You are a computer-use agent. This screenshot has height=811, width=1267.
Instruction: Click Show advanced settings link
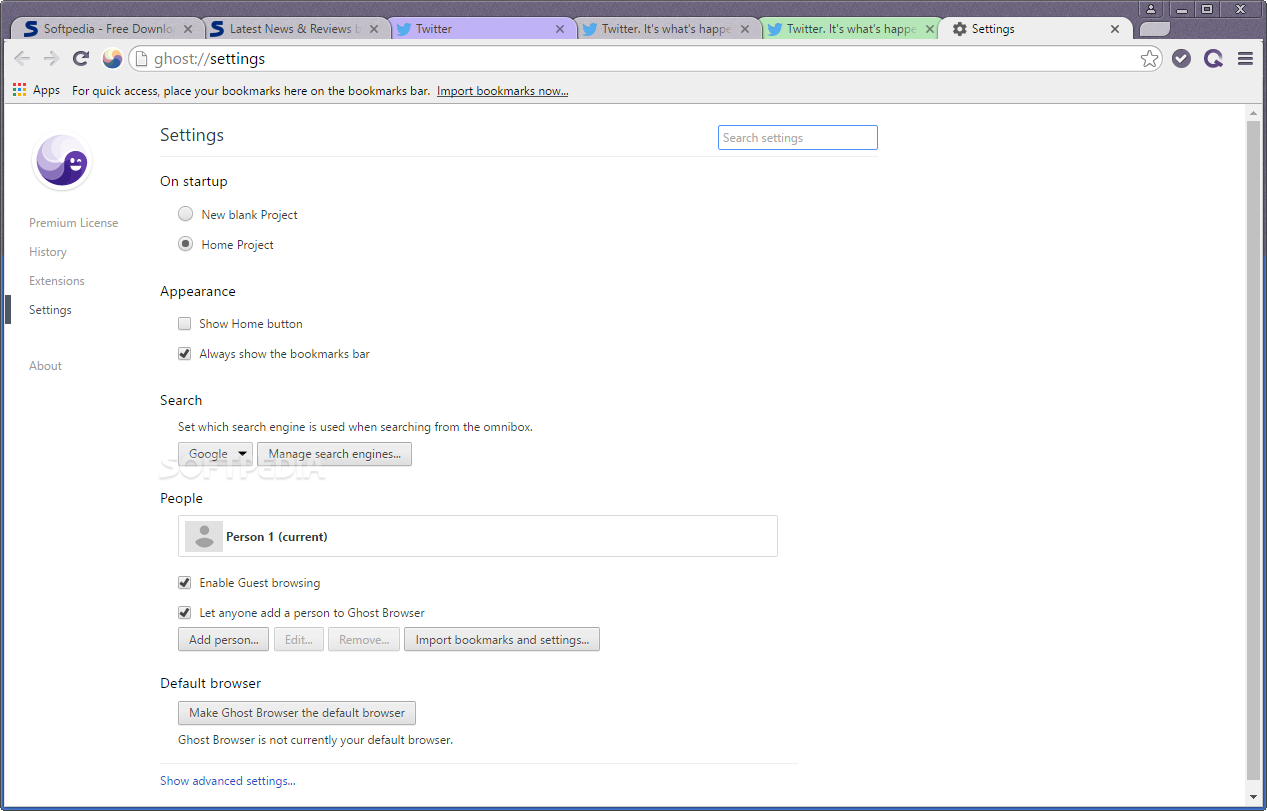tap(228, 781)
